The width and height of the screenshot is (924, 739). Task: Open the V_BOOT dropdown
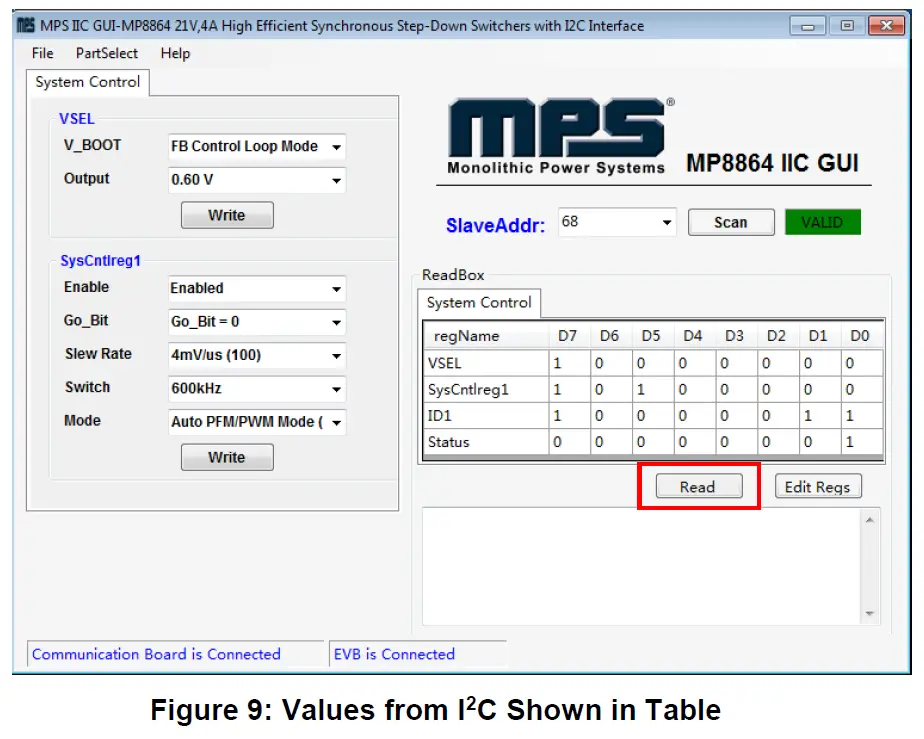(256, 146)
